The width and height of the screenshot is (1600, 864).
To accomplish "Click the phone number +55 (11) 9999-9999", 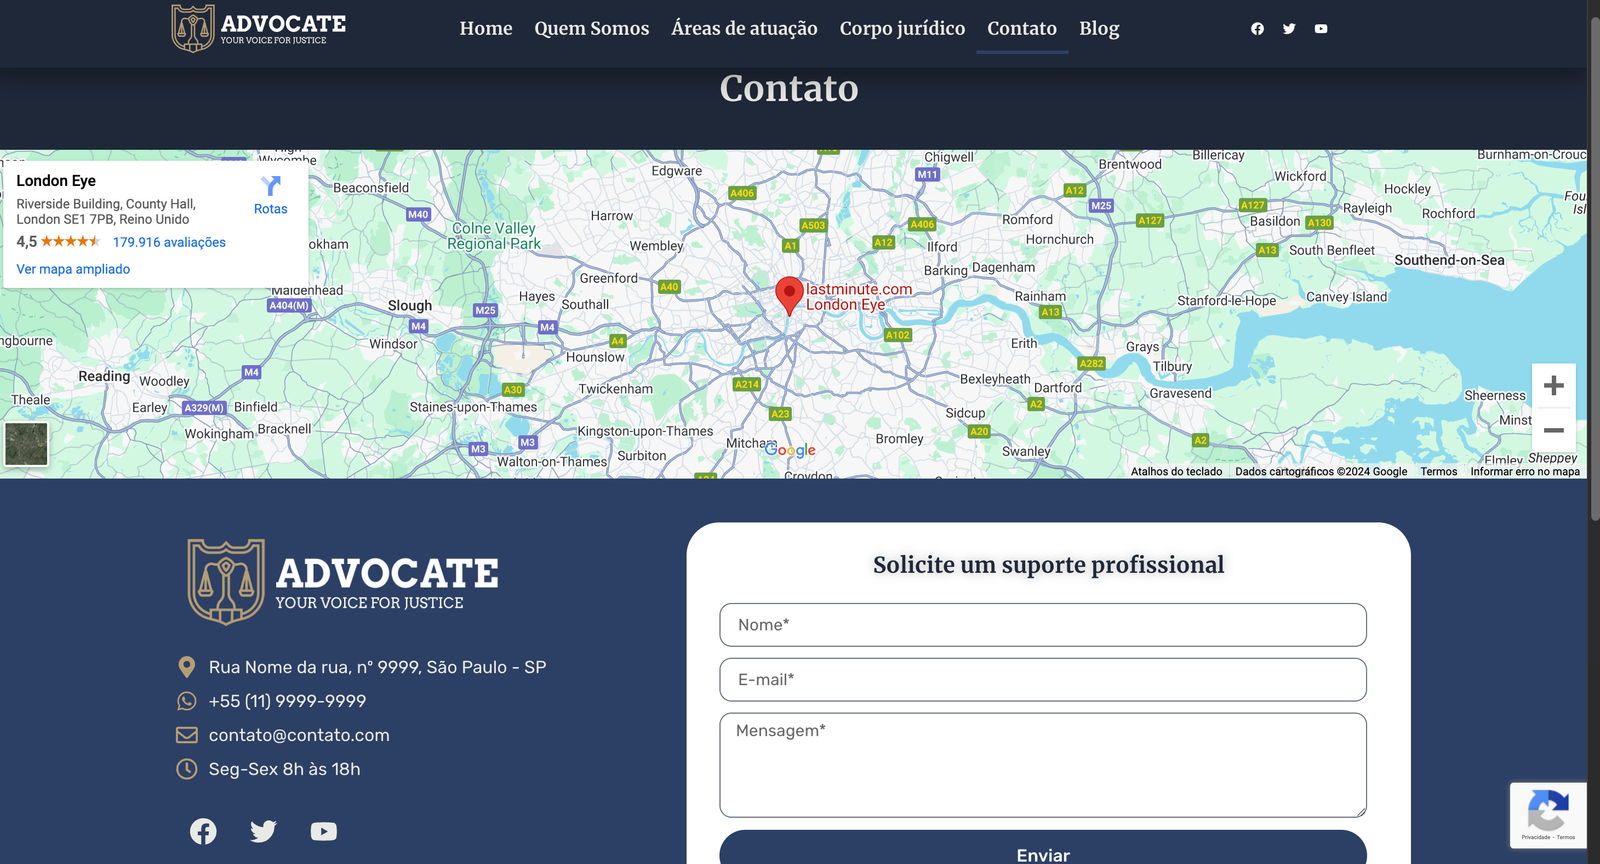I will tap(287, 701).
